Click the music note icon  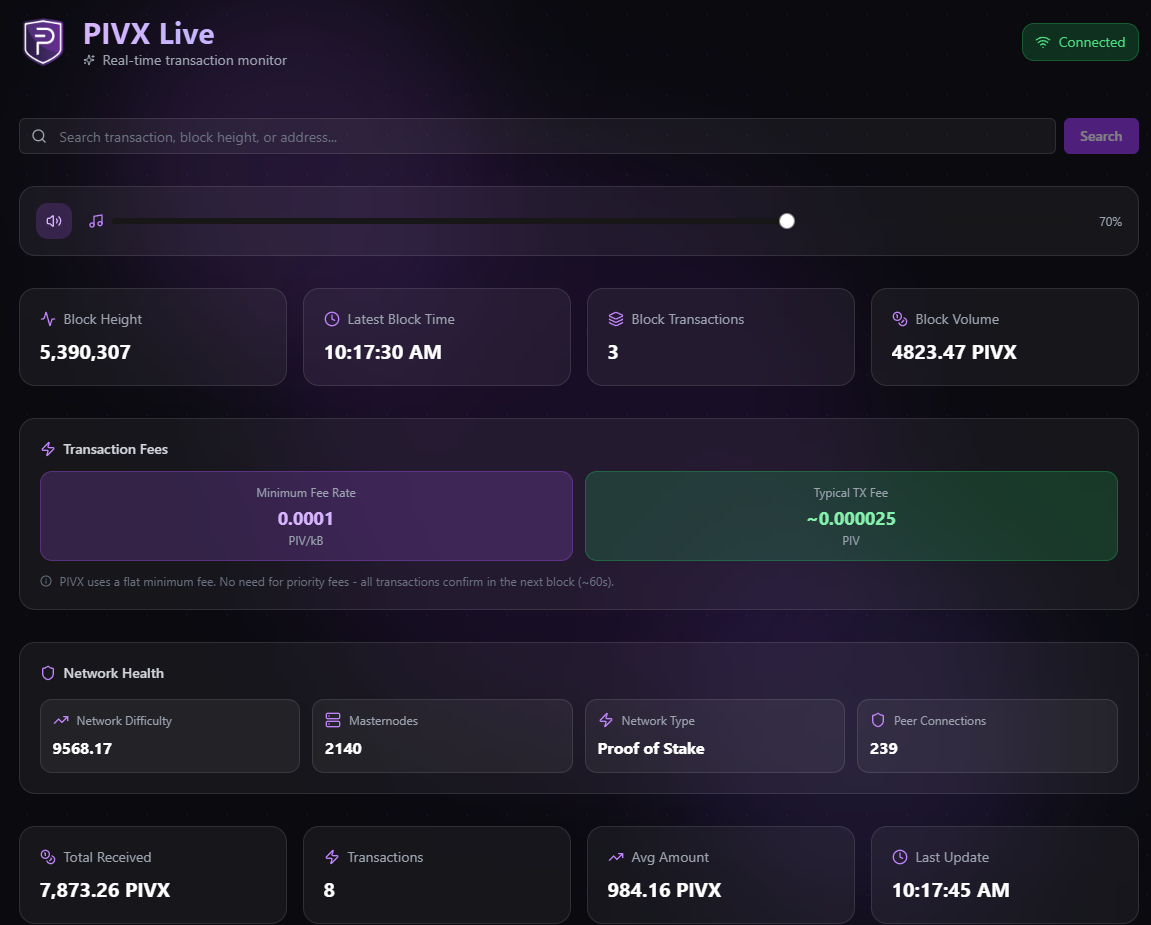96,221
